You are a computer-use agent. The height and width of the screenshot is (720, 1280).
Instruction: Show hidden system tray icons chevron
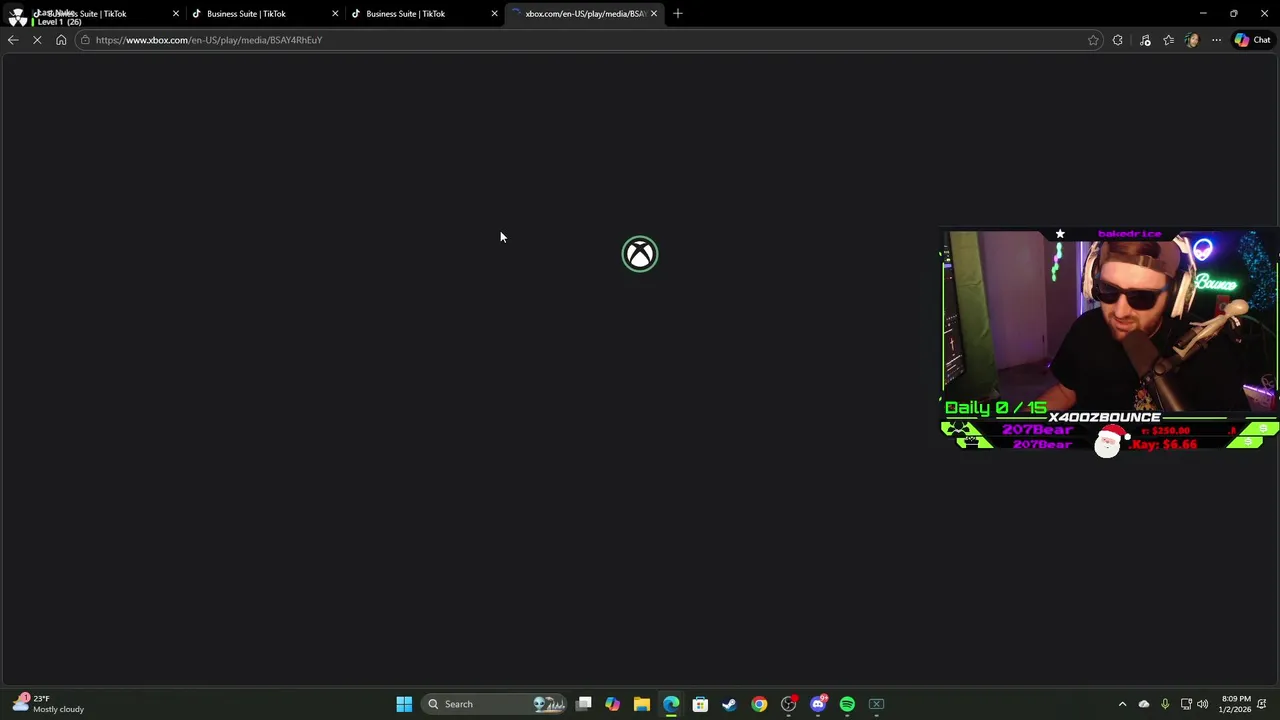coord(1122,704)
